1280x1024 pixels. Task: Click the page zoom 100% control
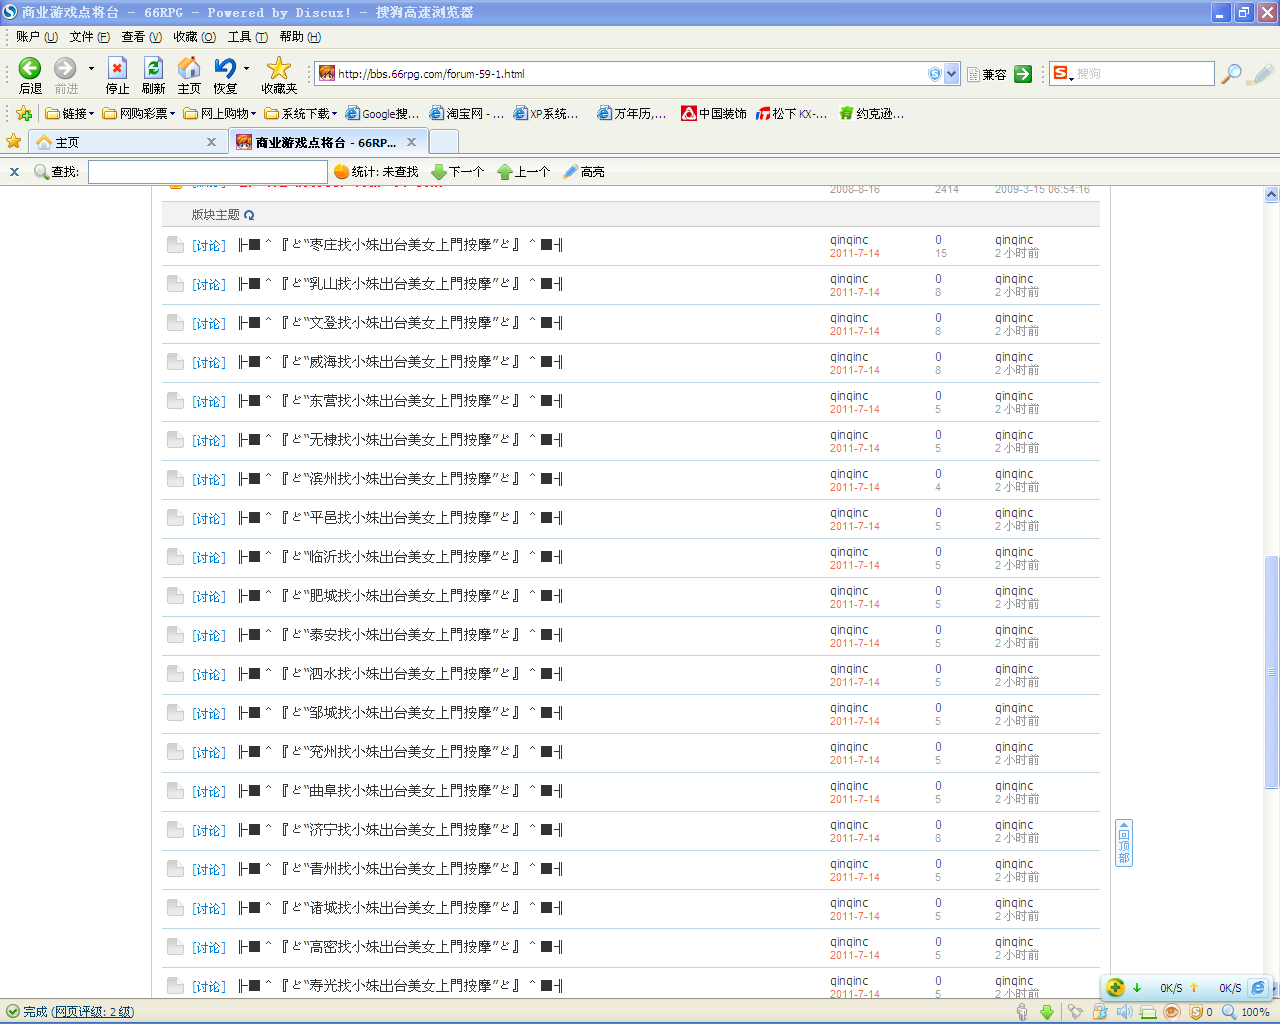1246,1012
